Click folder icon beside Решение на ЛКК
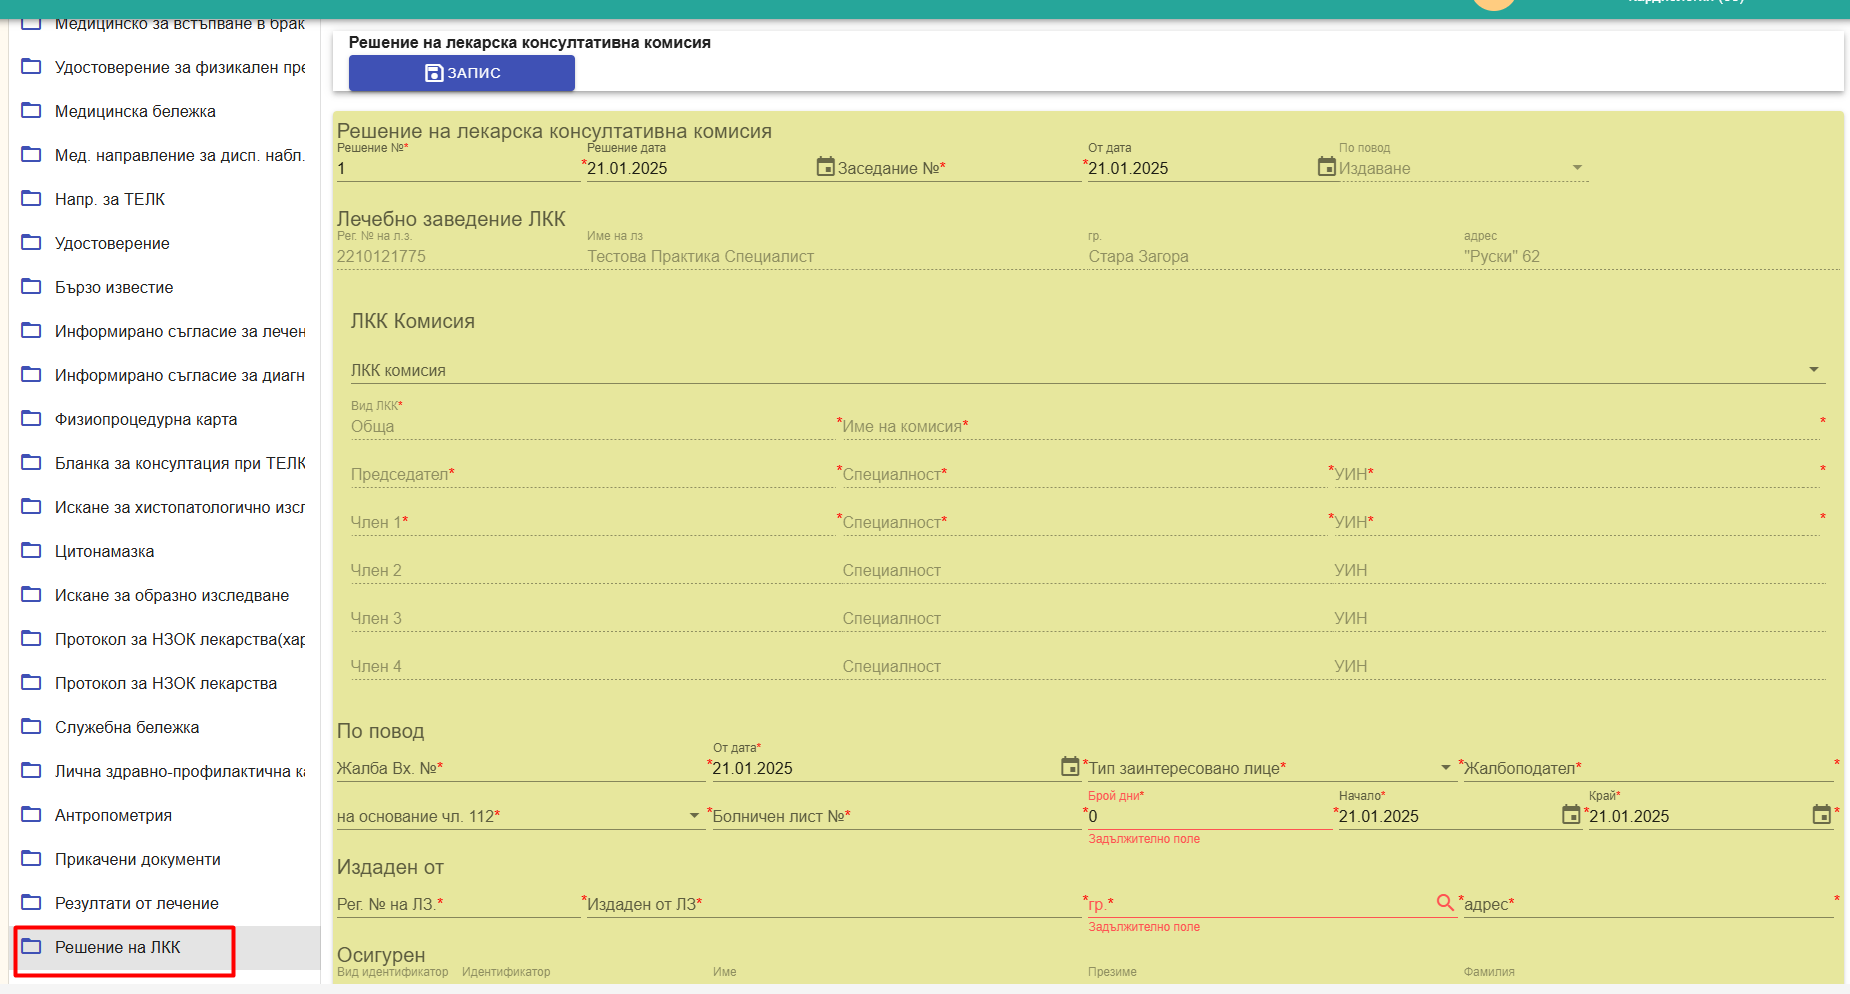Image resolution: width=1850 pixels, height=994 pixels. (x=31, y=946)
